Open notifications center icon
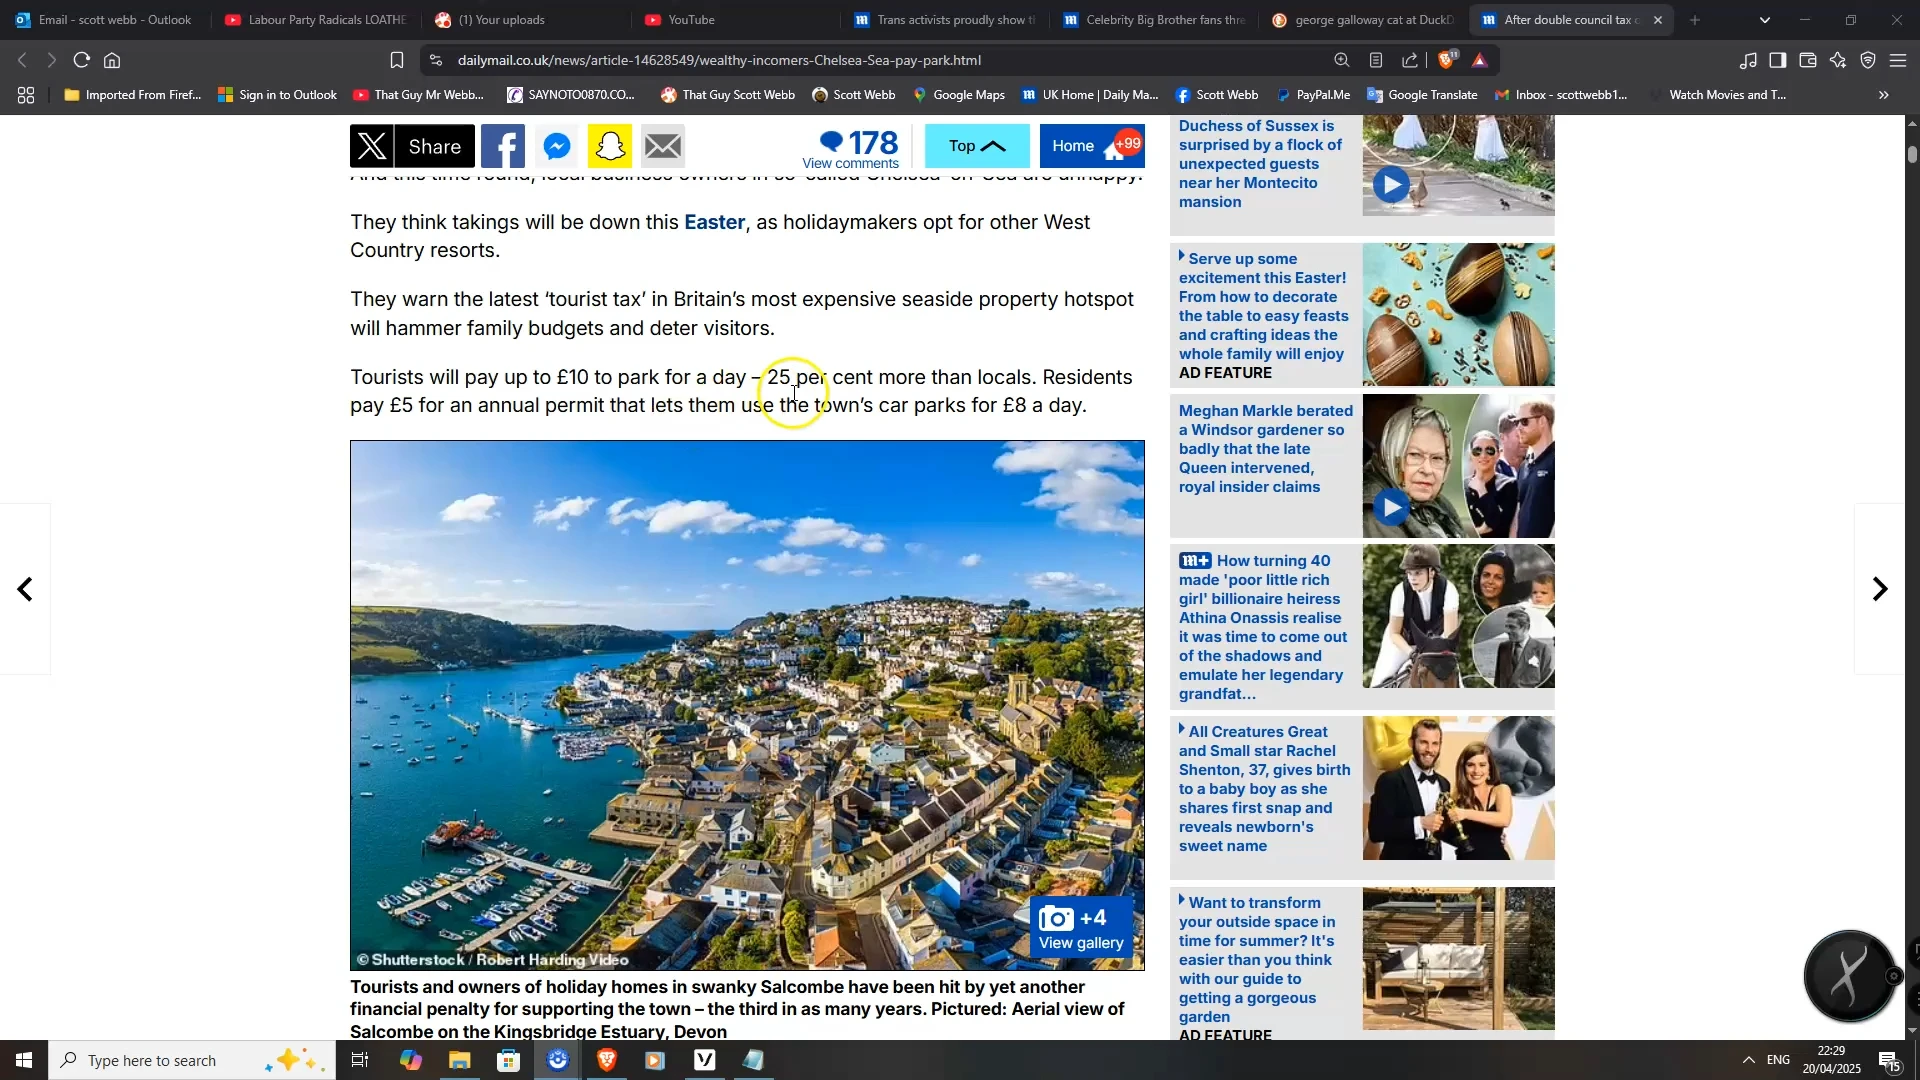The height and width of the screenshot is (1080, 1920). 1890,1061
